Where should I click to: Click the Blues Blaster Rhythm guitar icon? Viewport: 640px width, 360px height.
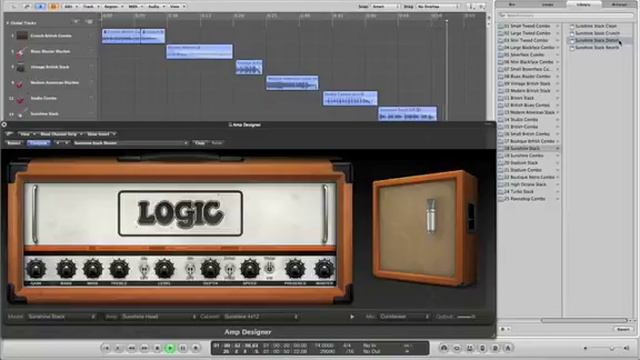pyautogui.click(x=21, y=52)
